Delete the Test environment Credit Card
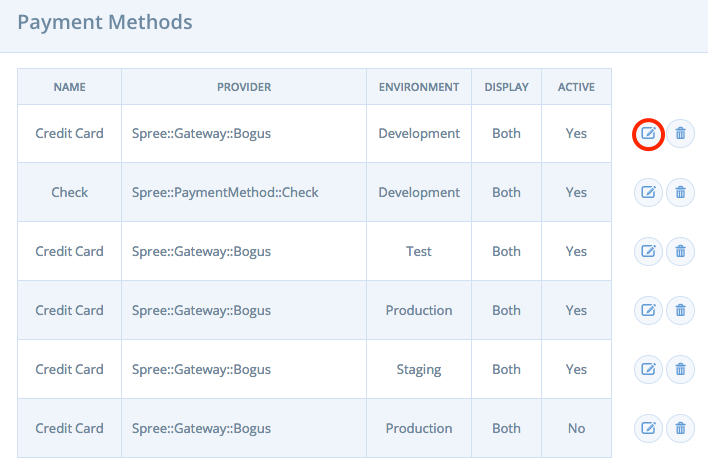The width and height of the screenshot is (708, 476). (x=680, y=251)
